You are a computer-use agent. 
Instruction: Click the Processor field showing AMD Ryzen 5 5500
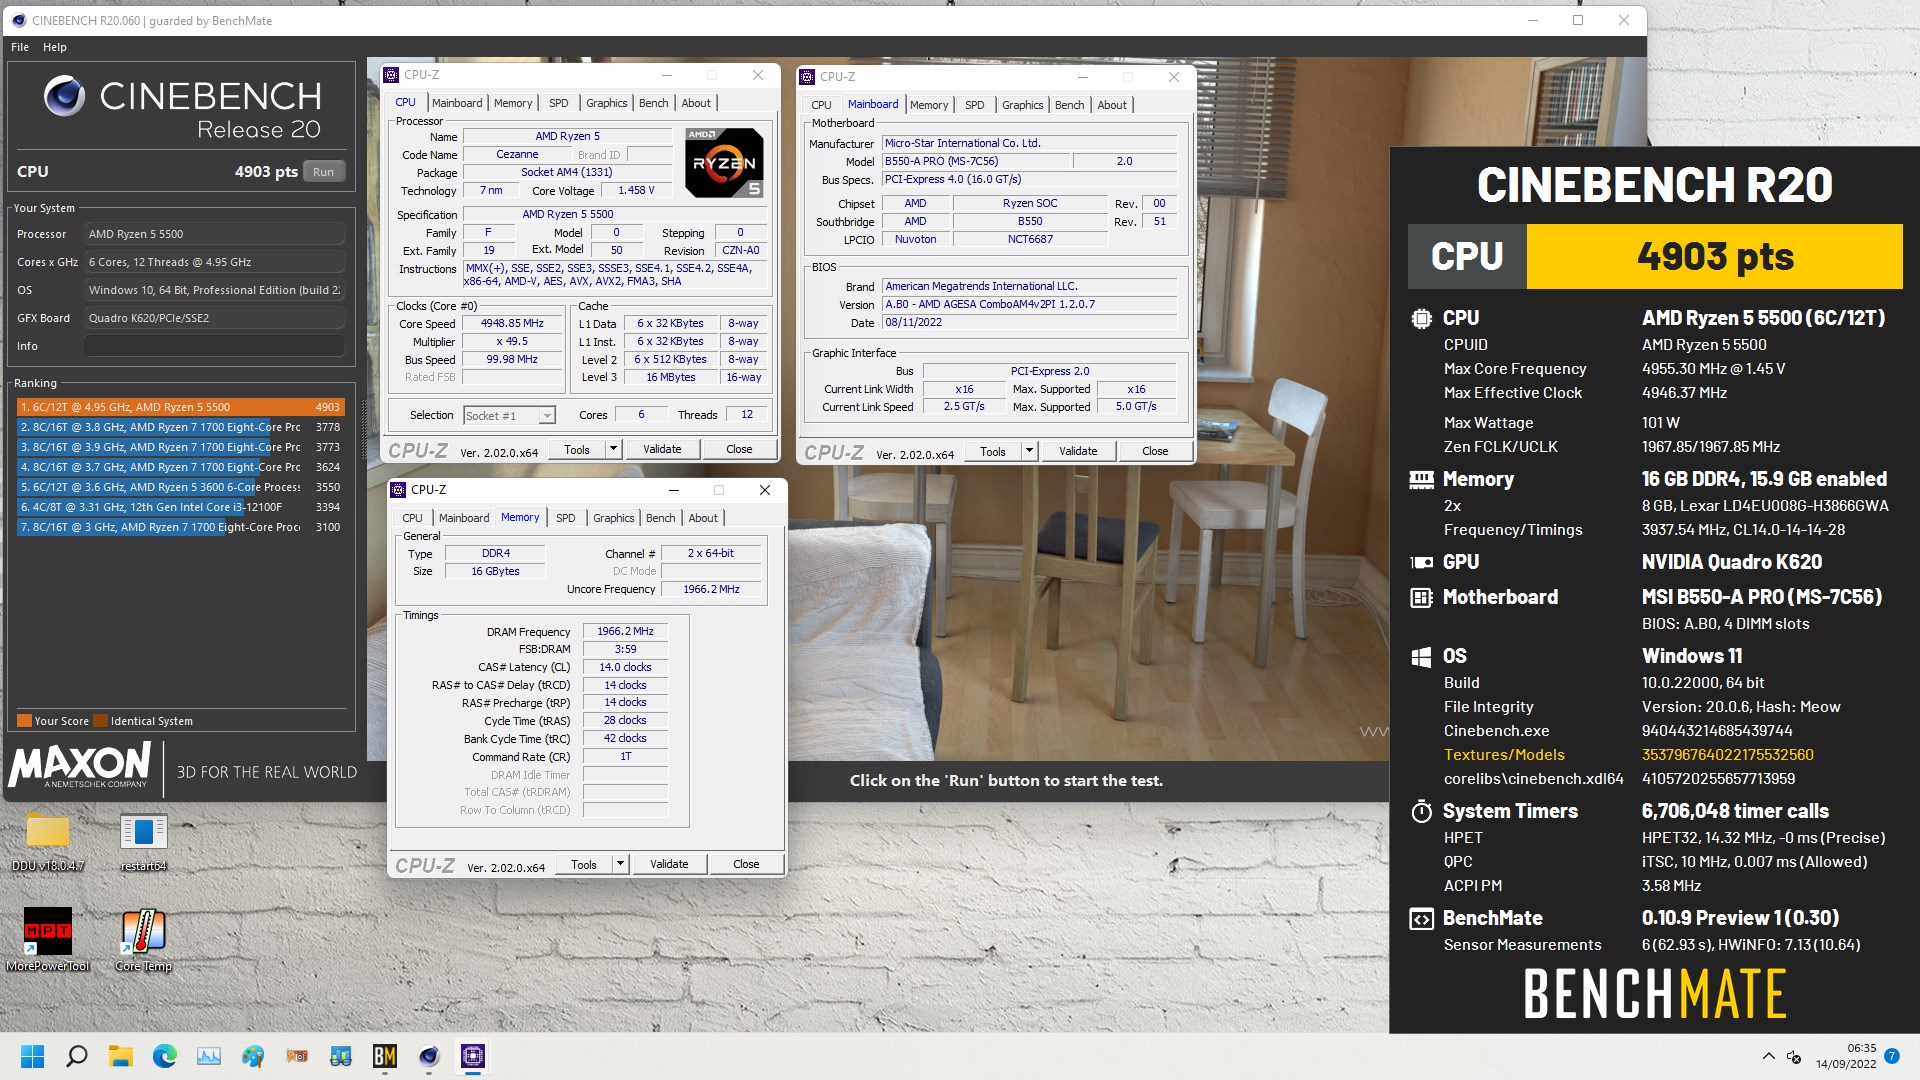(214, 234)
